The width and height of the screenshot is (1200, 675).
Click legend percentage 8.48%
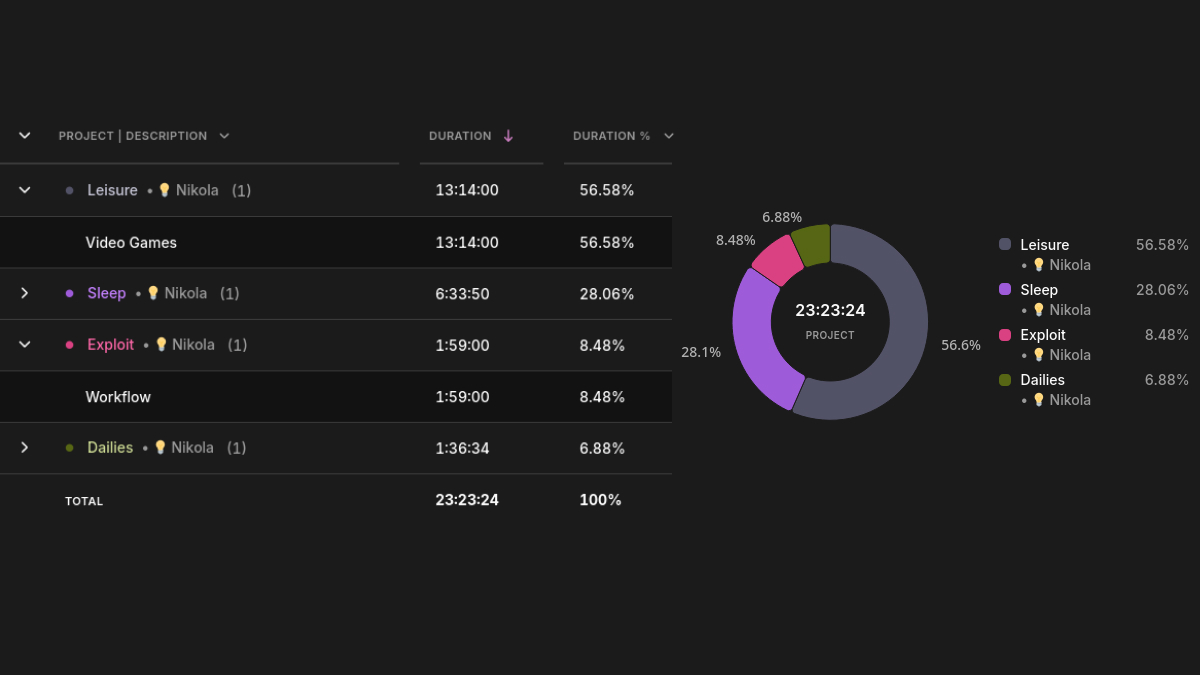click(x=1167, y=334)
